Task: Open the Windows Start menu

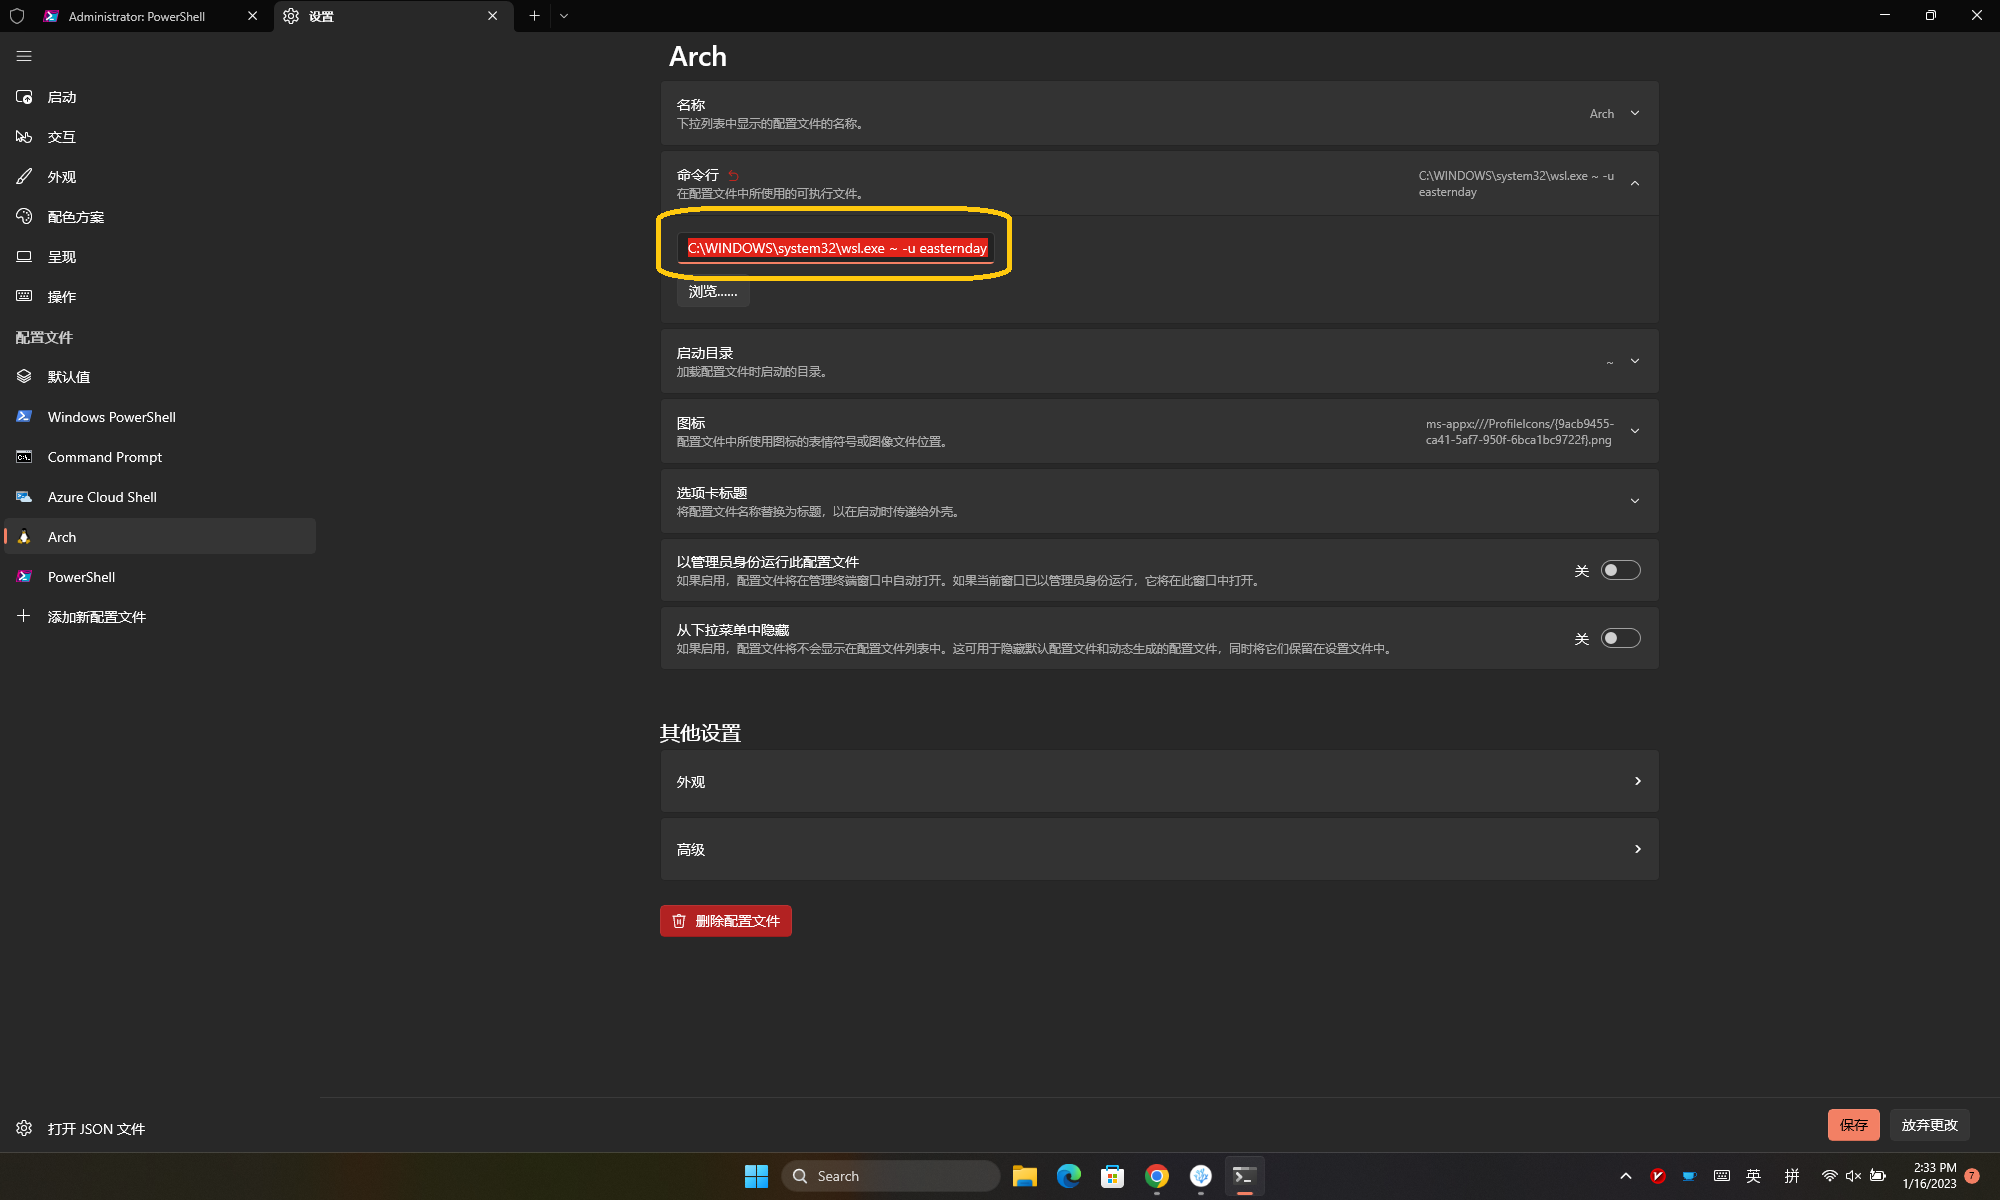Action: point(756,1176)
